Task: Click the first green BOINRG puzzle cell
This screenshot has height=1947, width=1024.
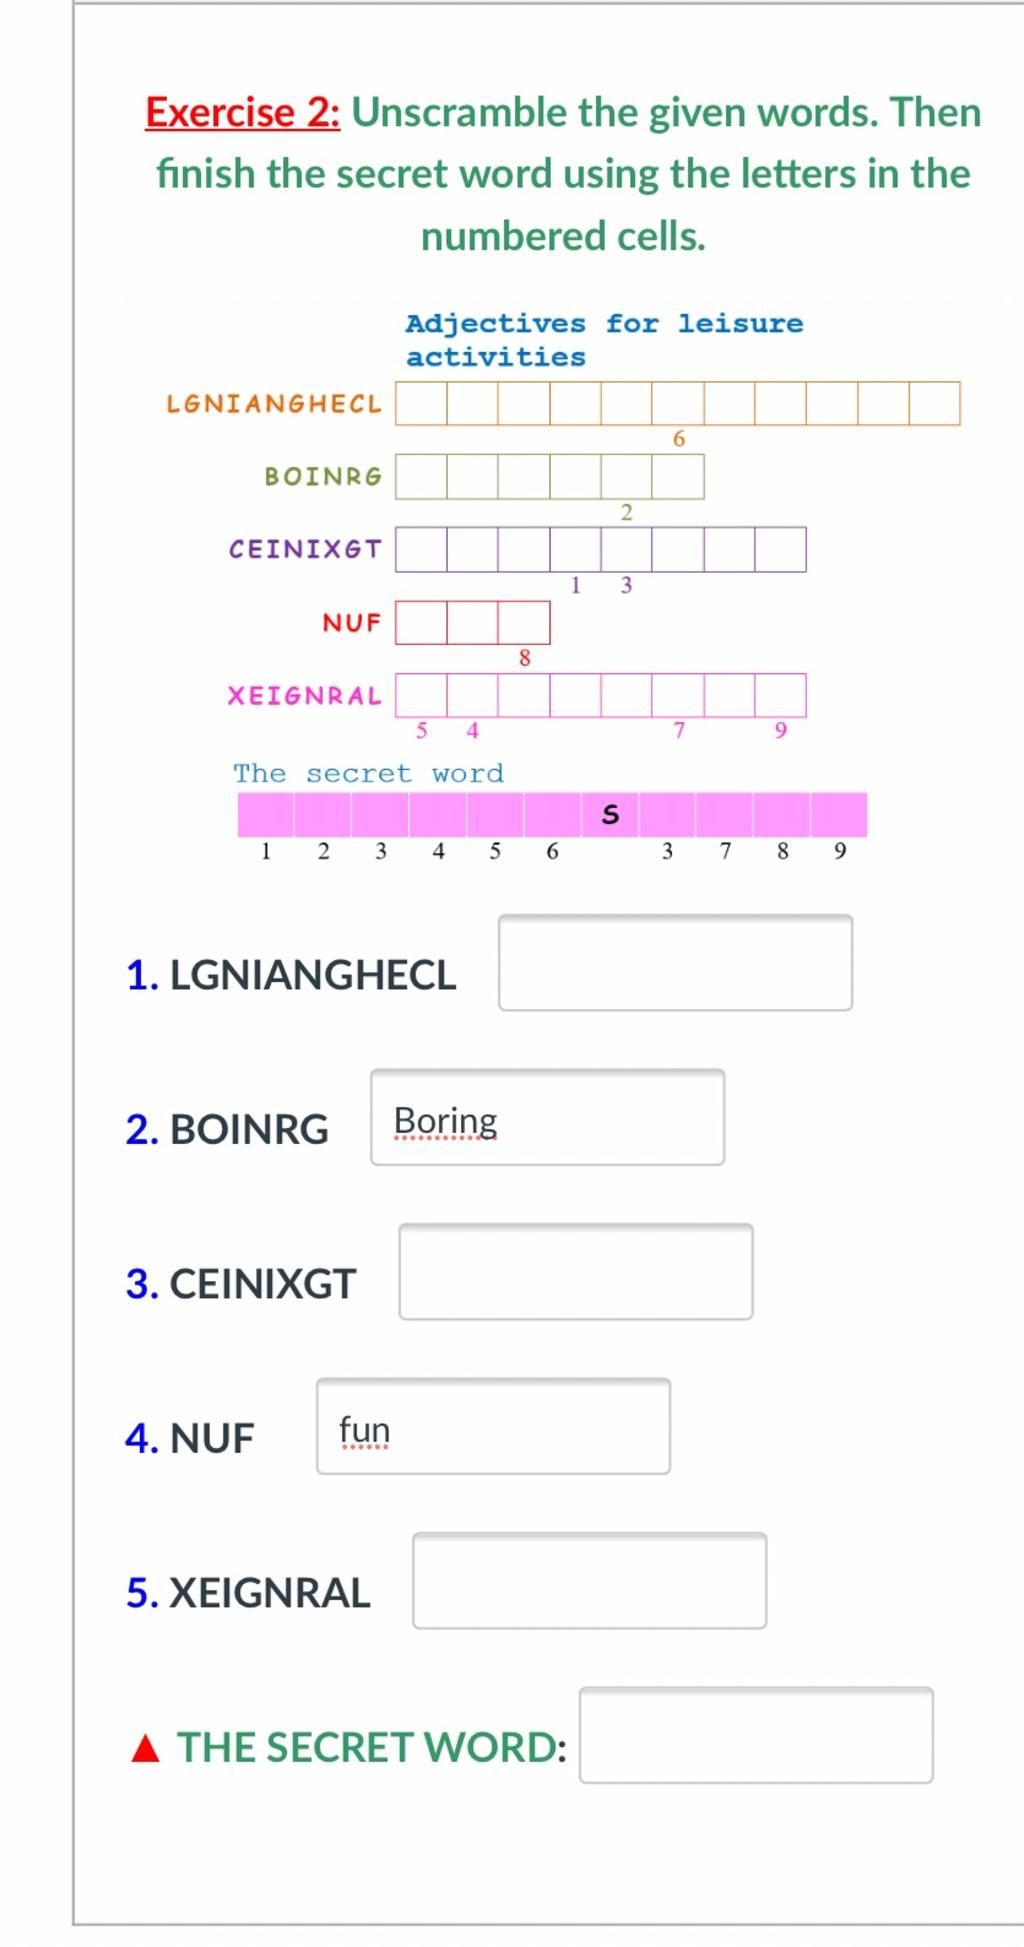Action: point(421,476)
